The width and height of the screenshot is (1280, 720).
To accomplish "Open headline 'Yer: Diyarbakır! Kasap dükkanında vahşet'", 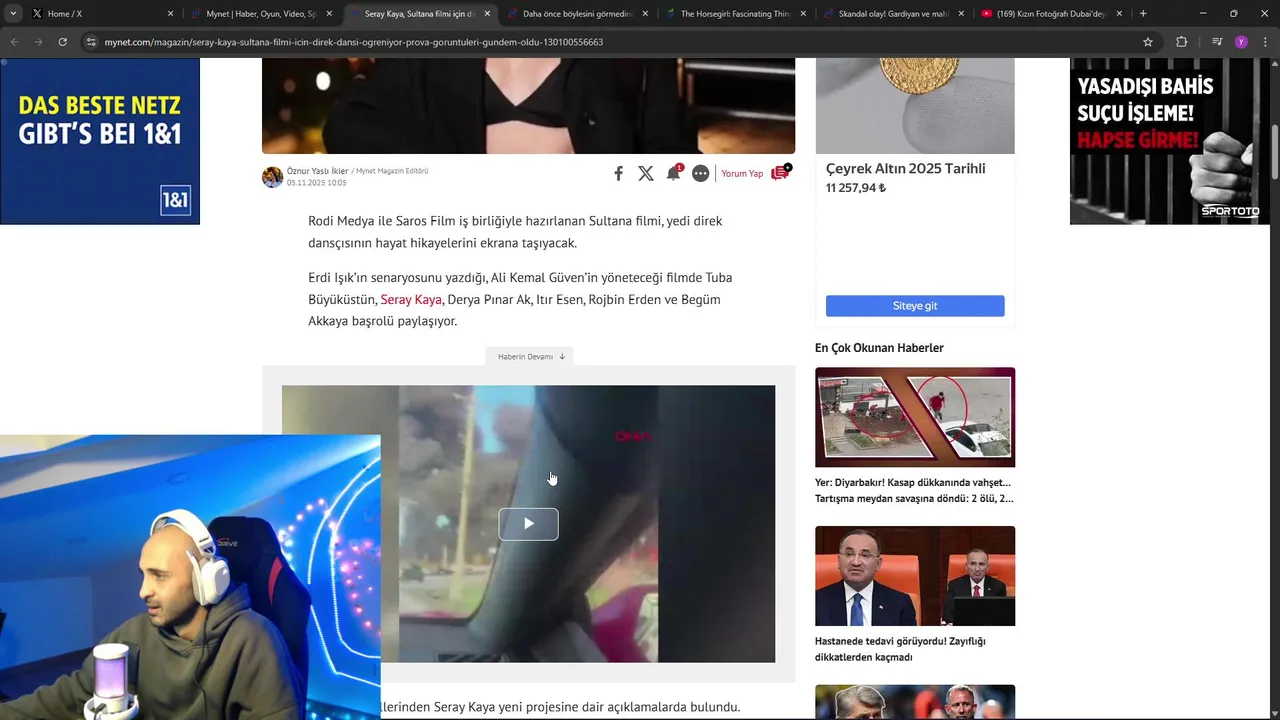I will click(x=914, y=490).
